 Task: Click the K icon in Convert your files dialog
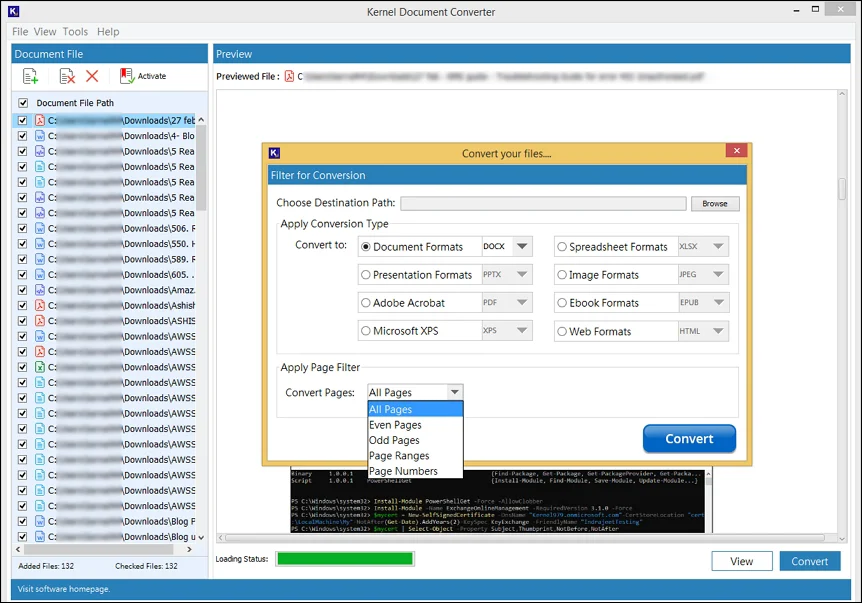coord(274,152)
